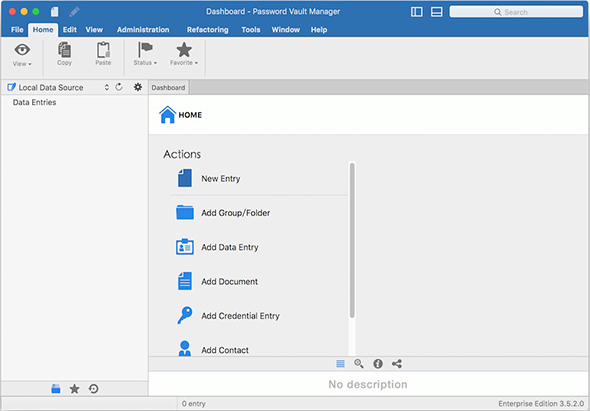Screen dimensions: 590x411
Task: Switch to the list details view icon
Action: click(340, 364)
